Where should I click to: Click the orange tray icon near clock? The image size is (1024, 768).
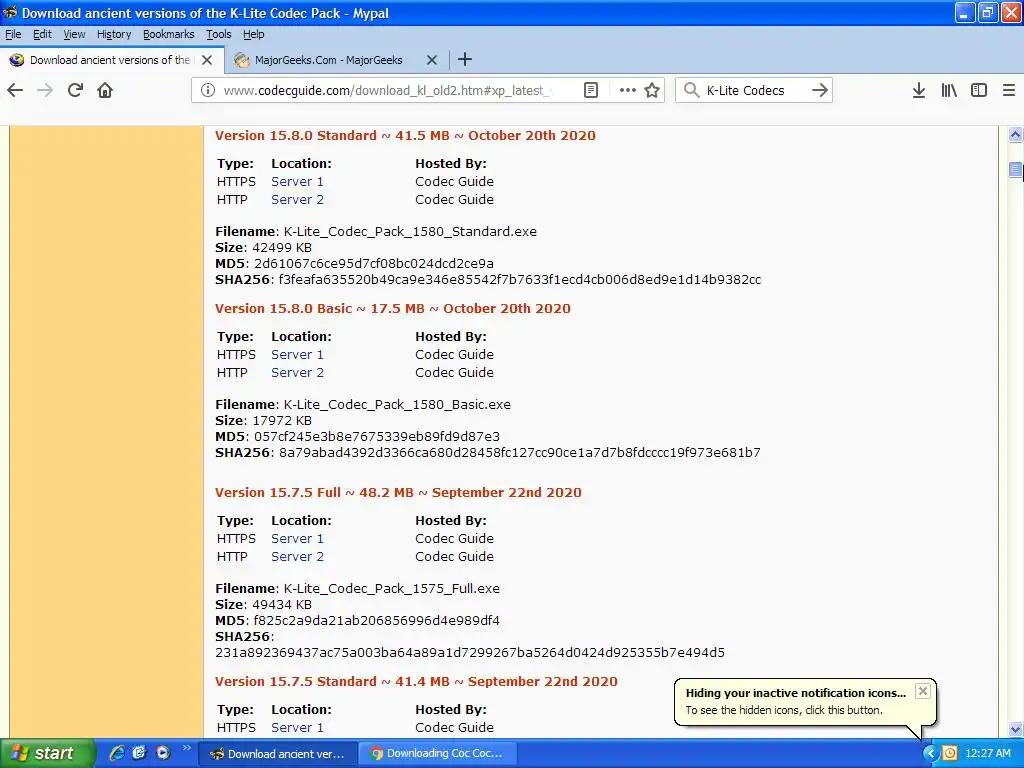[x=950, y=753]
